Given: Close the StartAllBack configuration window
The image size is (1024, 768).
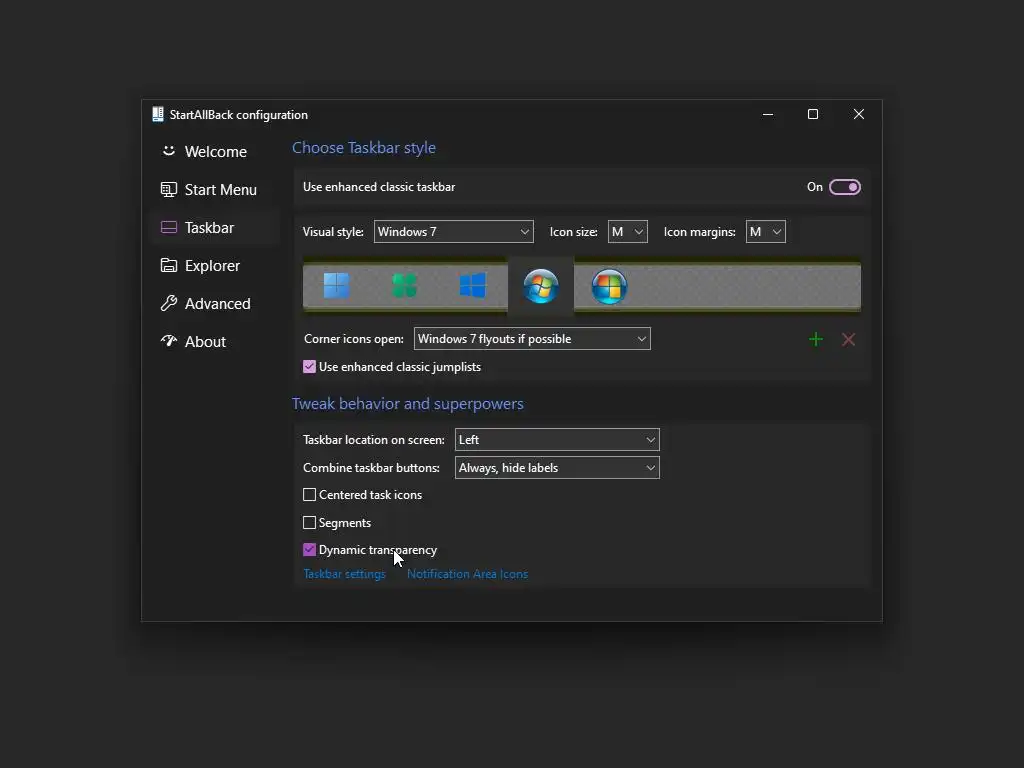Looking at the screenshot, I should pyautogui.click(x=859, y=114).
